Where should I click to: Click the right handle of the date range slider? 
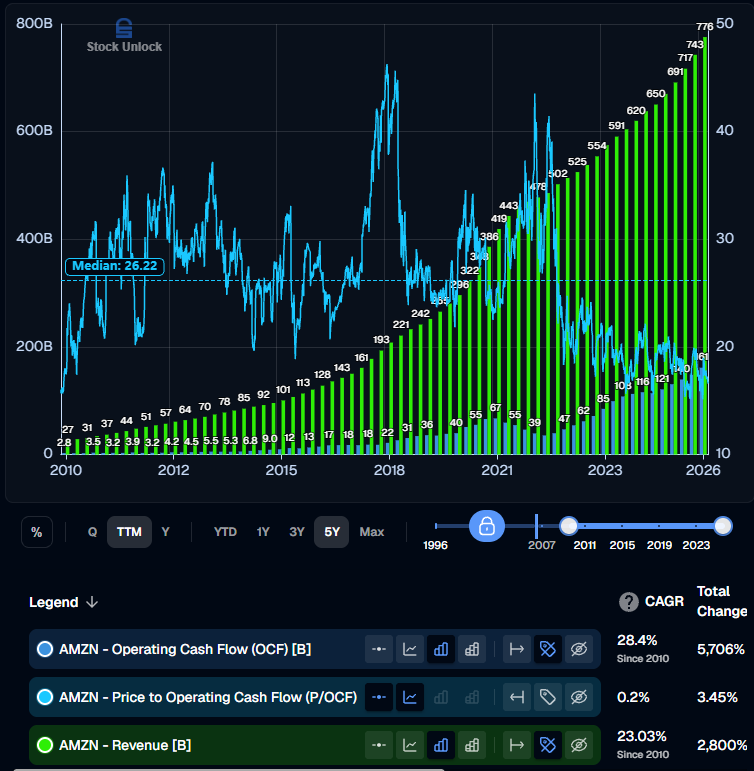click(723, 526)
